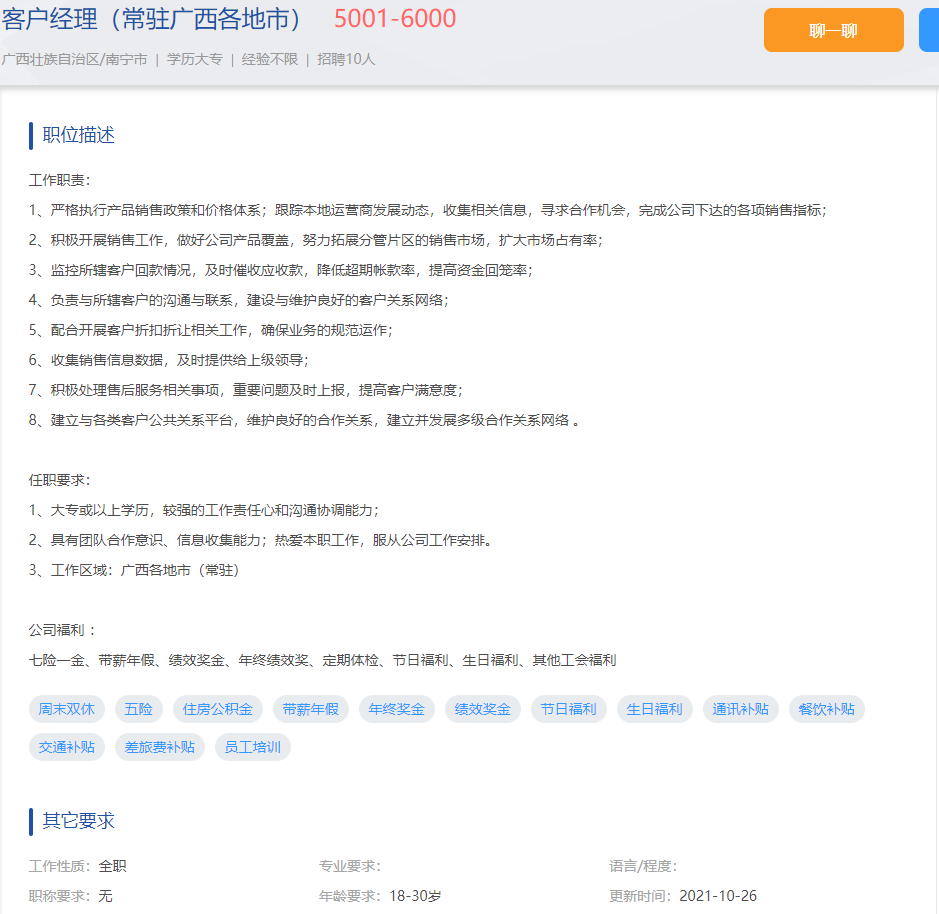Click the 生日福利 benefit tag

click(655, 709)
